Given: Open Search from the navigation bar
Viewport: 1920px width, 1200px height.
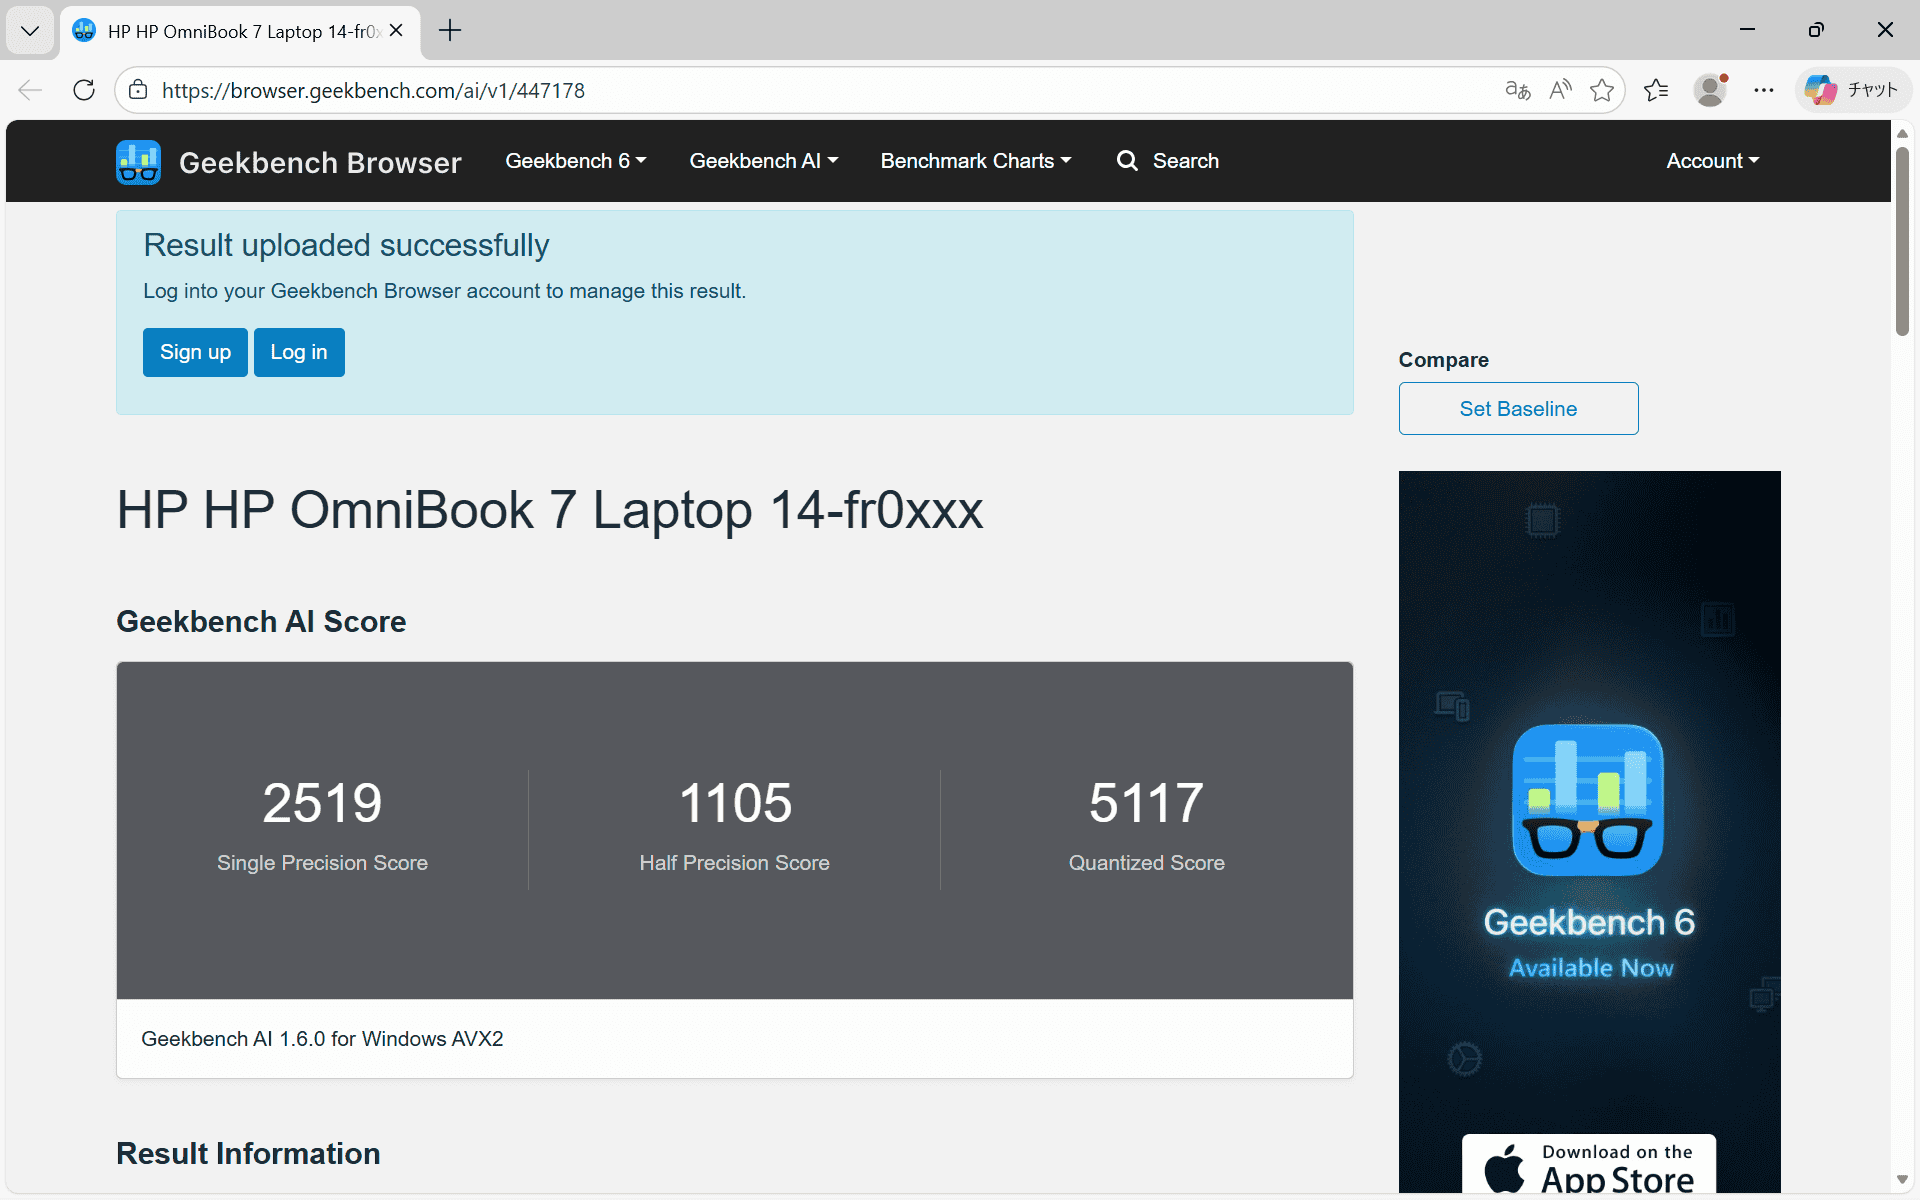Looking at the screenshot, I should [x=1167, y=161].
